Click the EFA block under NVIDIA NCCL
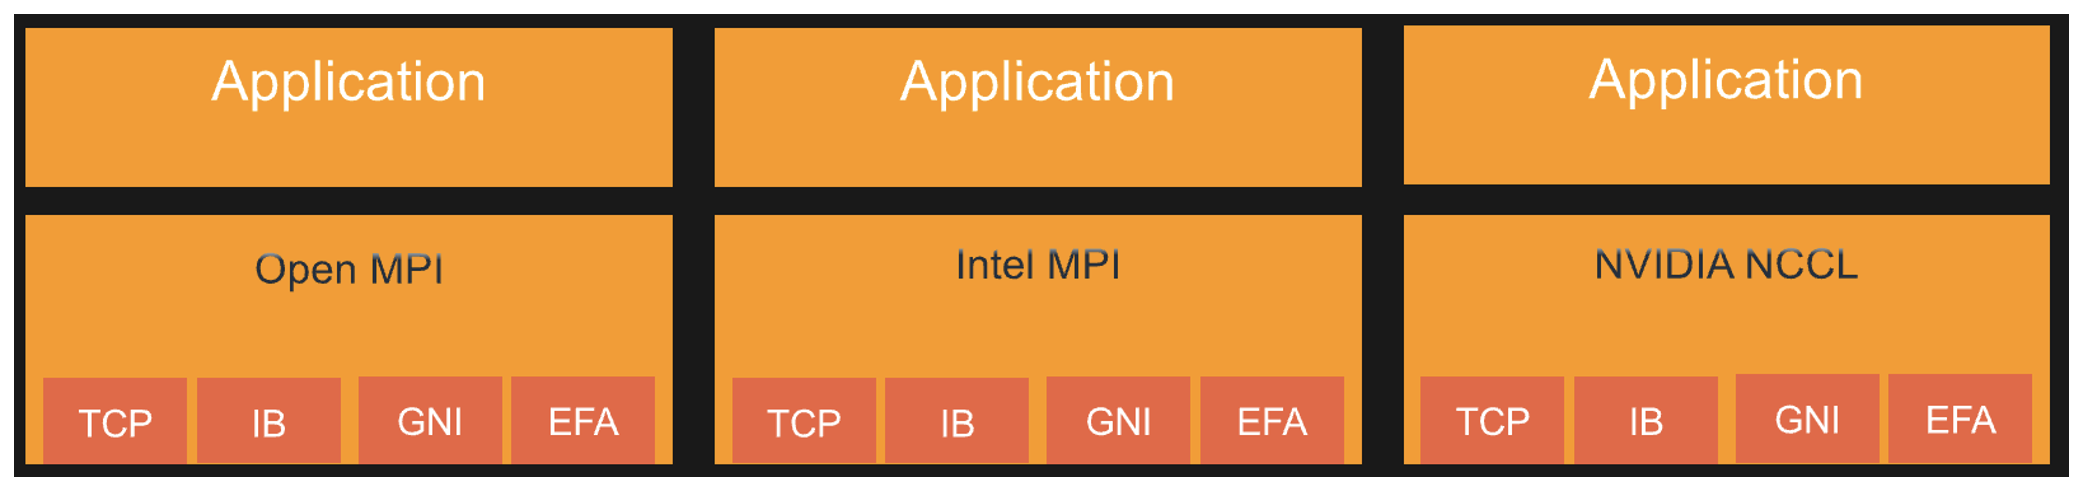Screen dimensions: 2082x494 tap(1960, 418)
